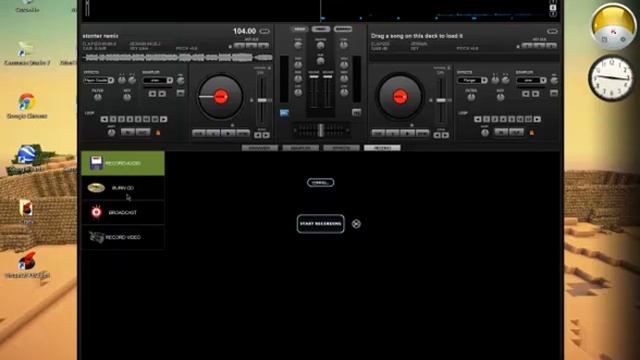Enable right deck PFL headphone cue
This screenshot has width=640, height=360.
click(356, 113)
